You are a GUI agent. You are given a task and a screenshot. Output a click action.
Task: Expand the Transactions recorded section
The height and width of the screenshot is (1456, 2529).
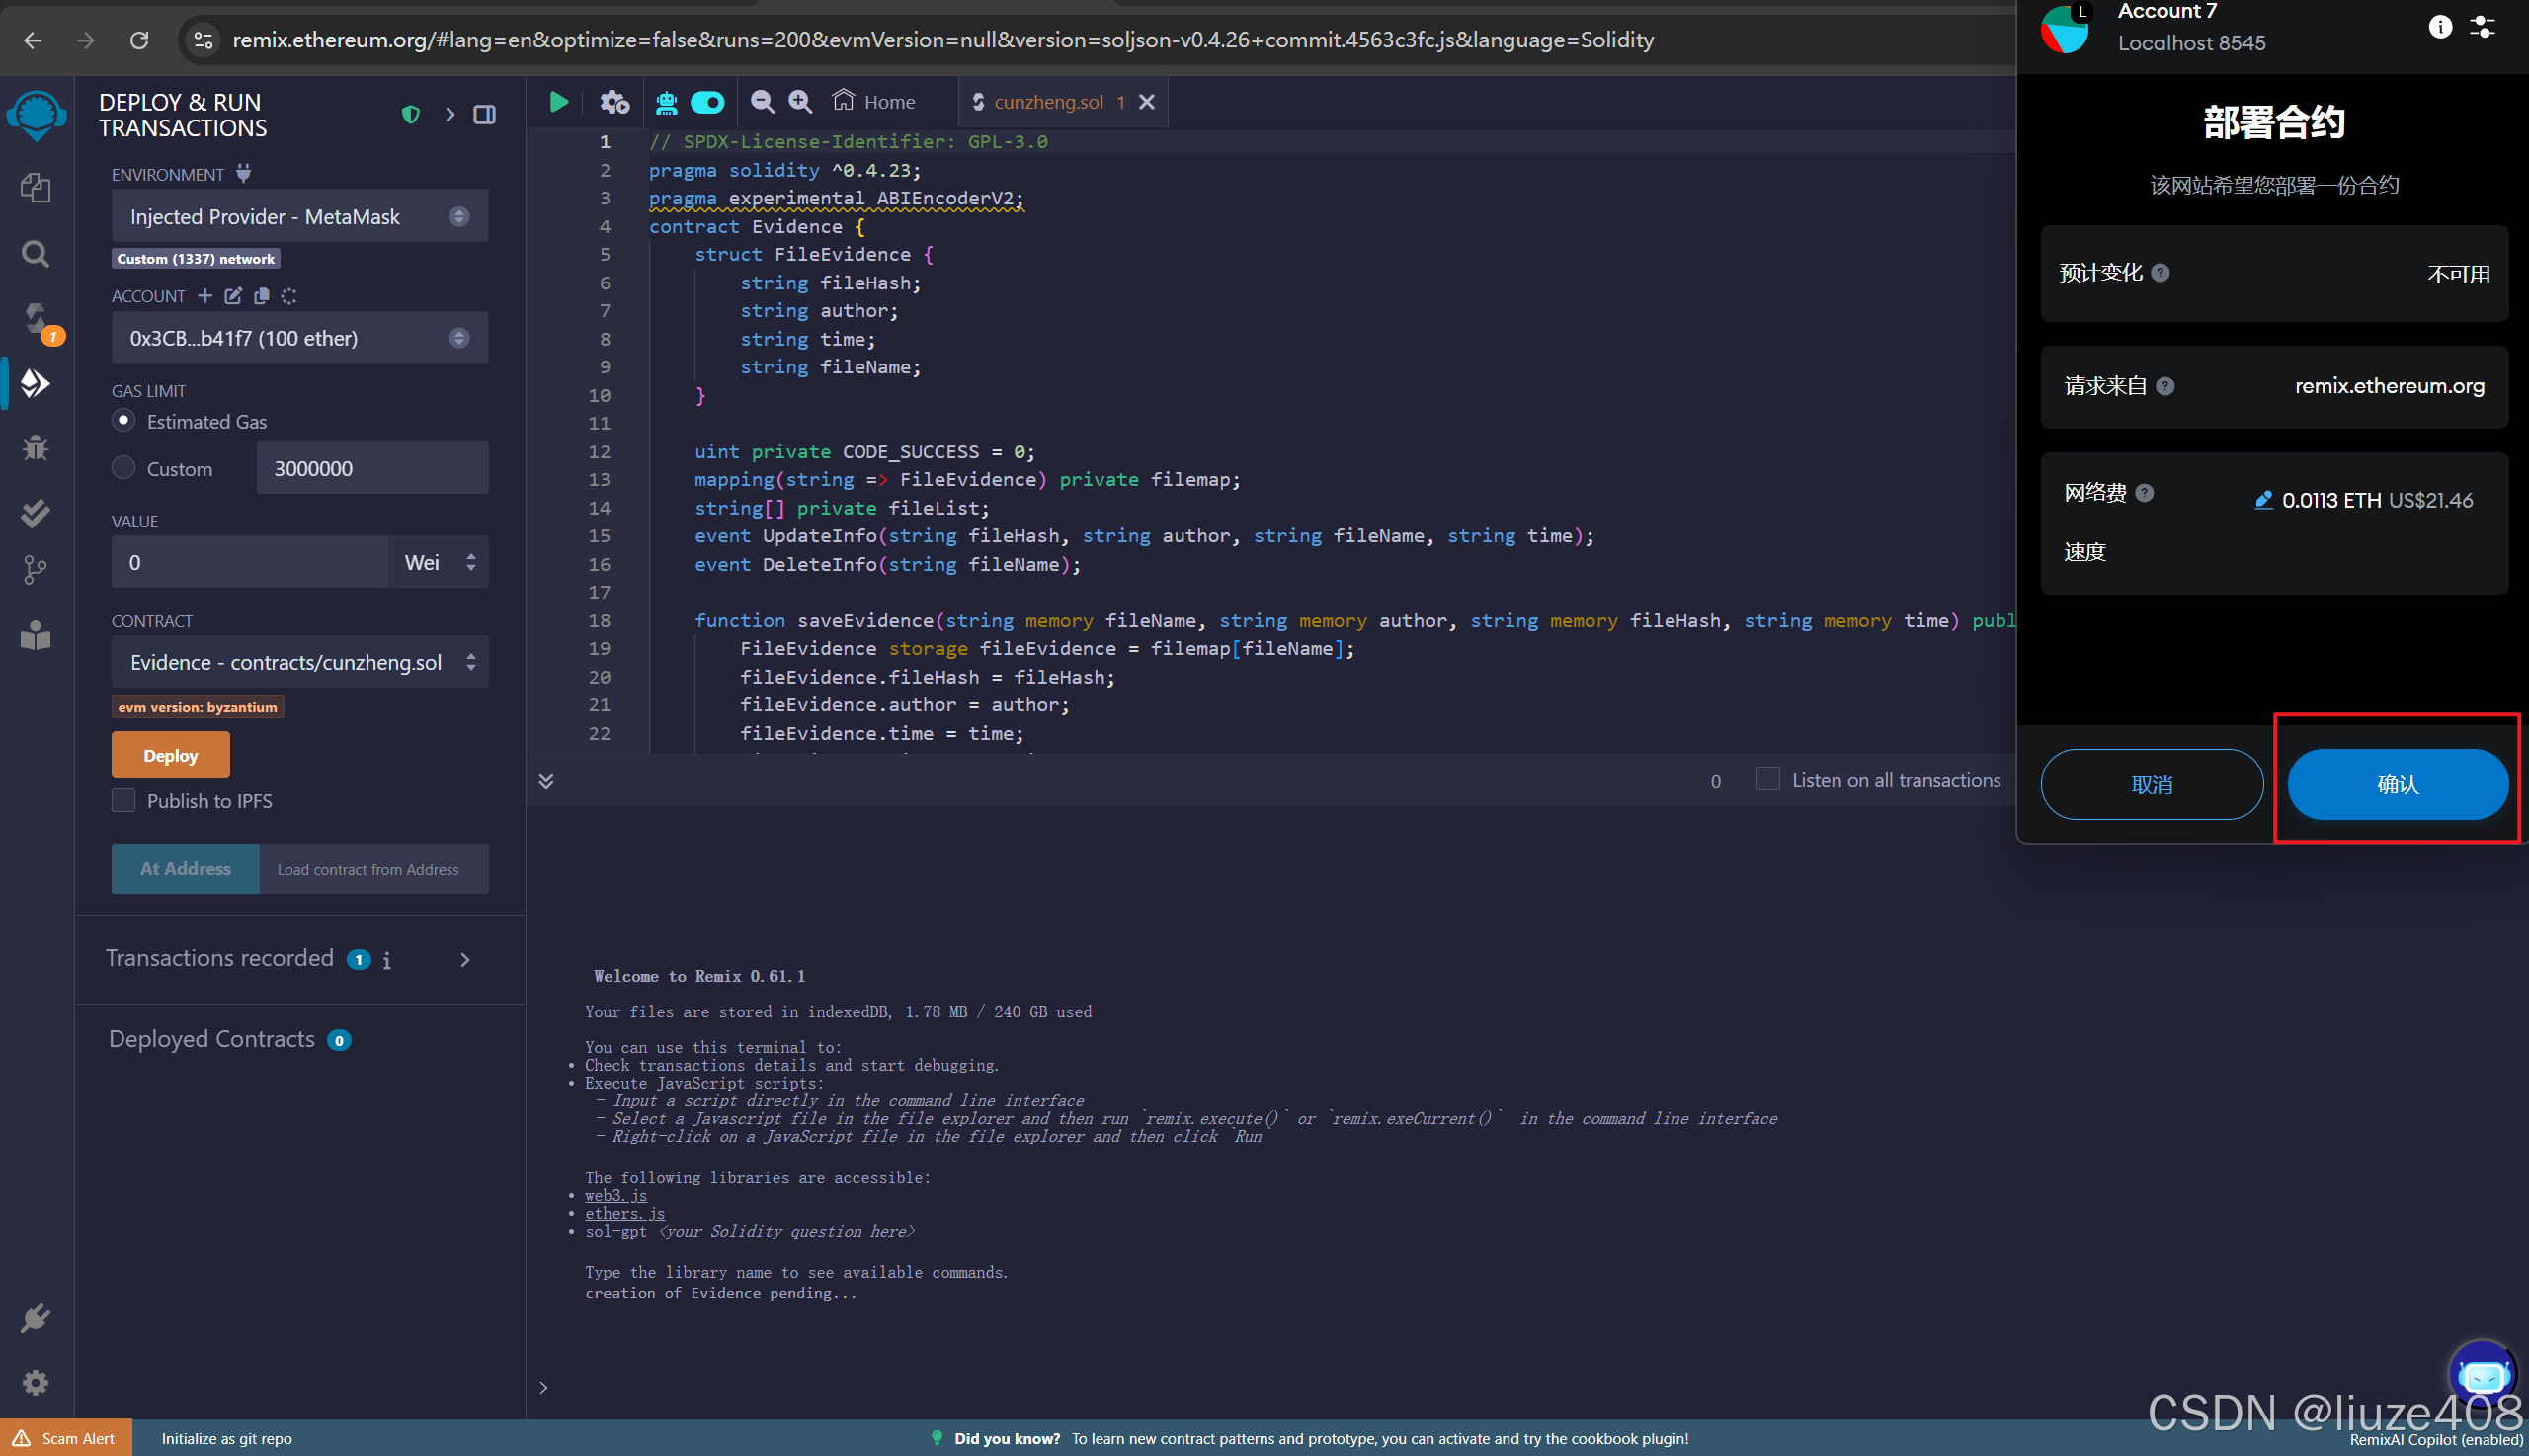[465, 960]
